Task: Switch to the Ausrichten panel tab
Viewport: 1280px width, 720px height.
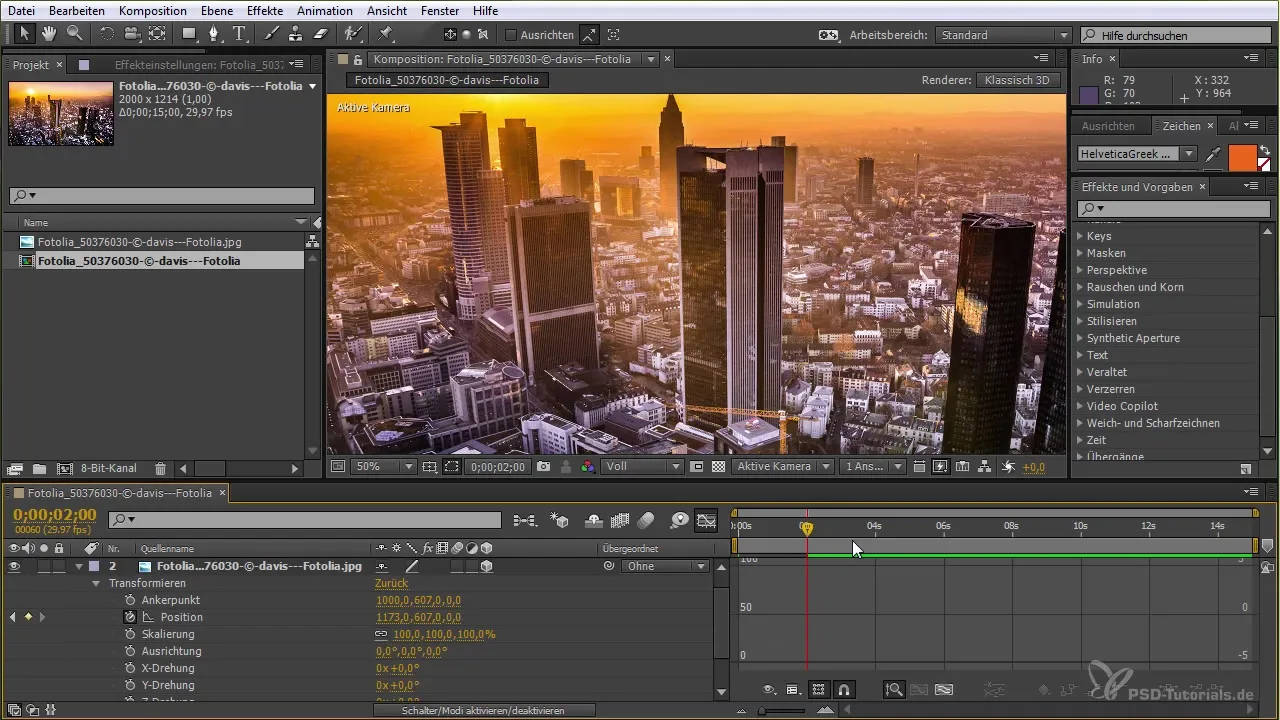Action: coord(1108,126)
